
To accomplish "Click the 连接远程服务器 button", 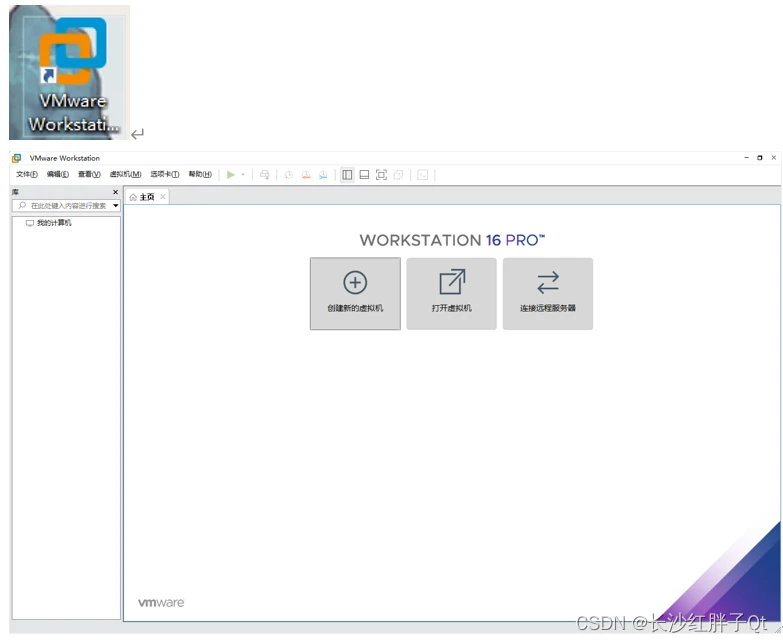I will (548, 294).
